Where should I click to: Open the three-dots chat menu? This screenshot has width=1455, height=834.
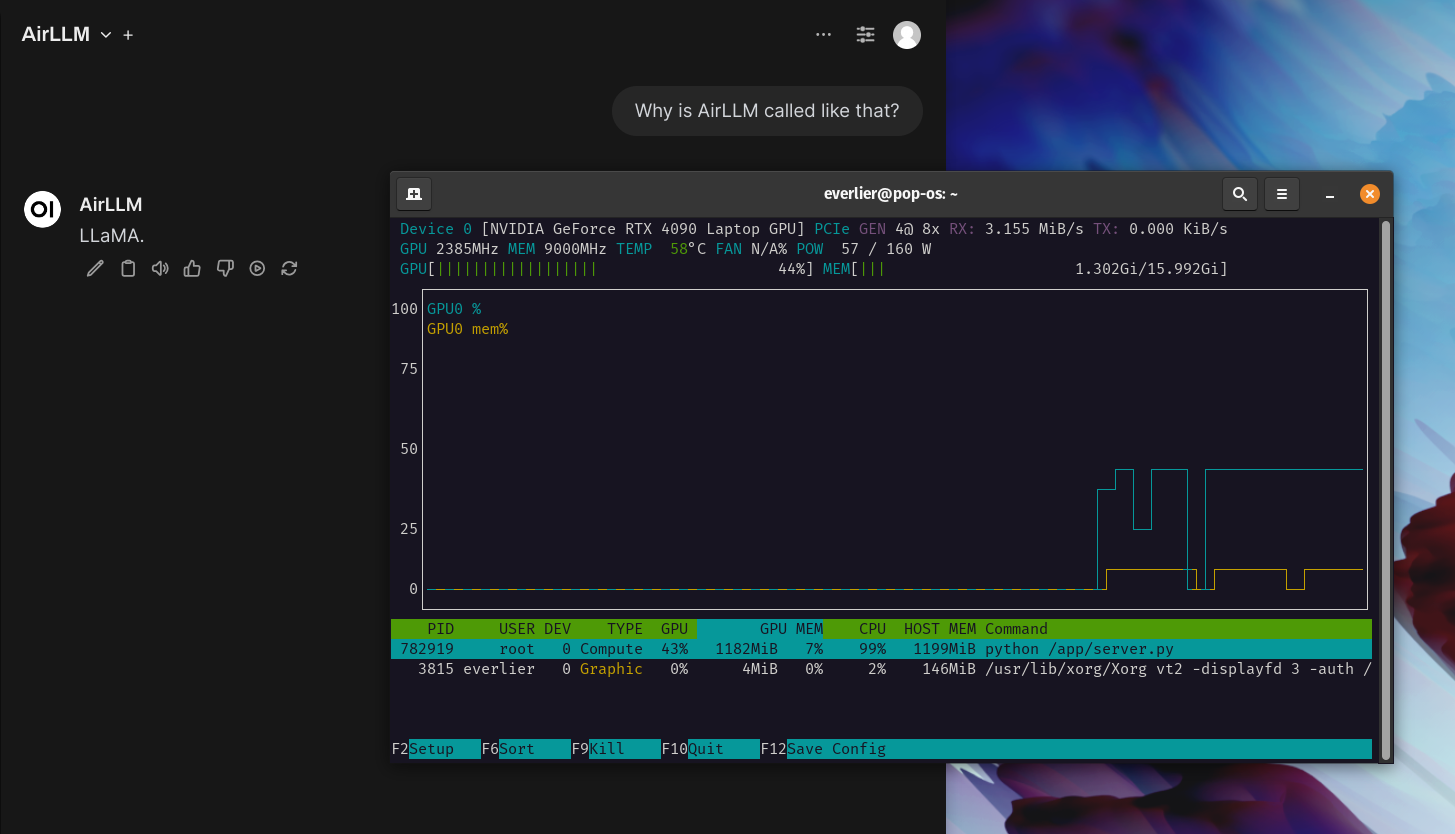(823, 34)
